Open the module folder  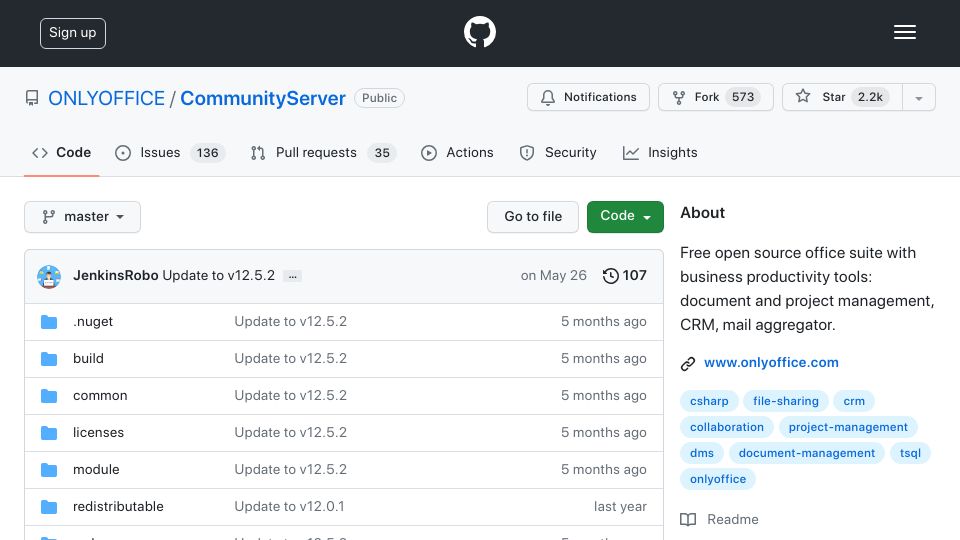tap(96, 470)
